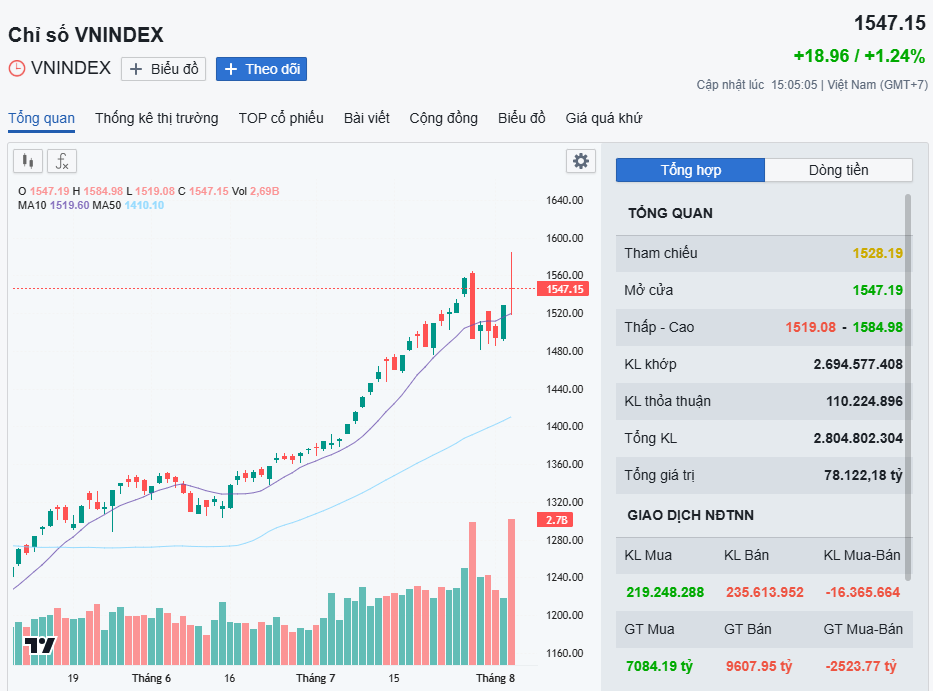Image resolution: width=933 pixels, height=691 pixels.
Task: Click the 1160.00 price axis label
Action: [x=565, y=653]
